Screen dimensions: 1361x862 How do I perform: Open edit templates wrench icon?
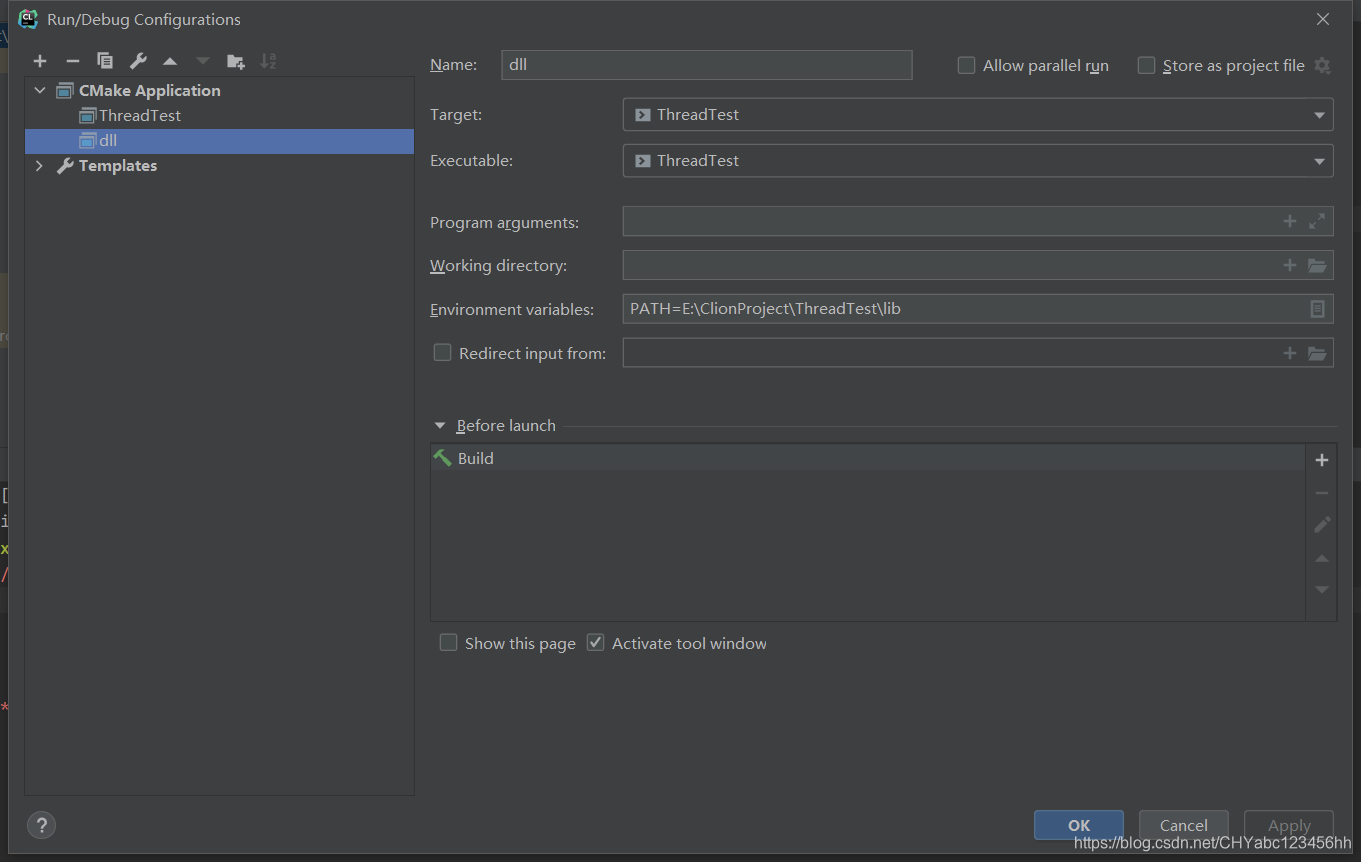pos(138,62)
